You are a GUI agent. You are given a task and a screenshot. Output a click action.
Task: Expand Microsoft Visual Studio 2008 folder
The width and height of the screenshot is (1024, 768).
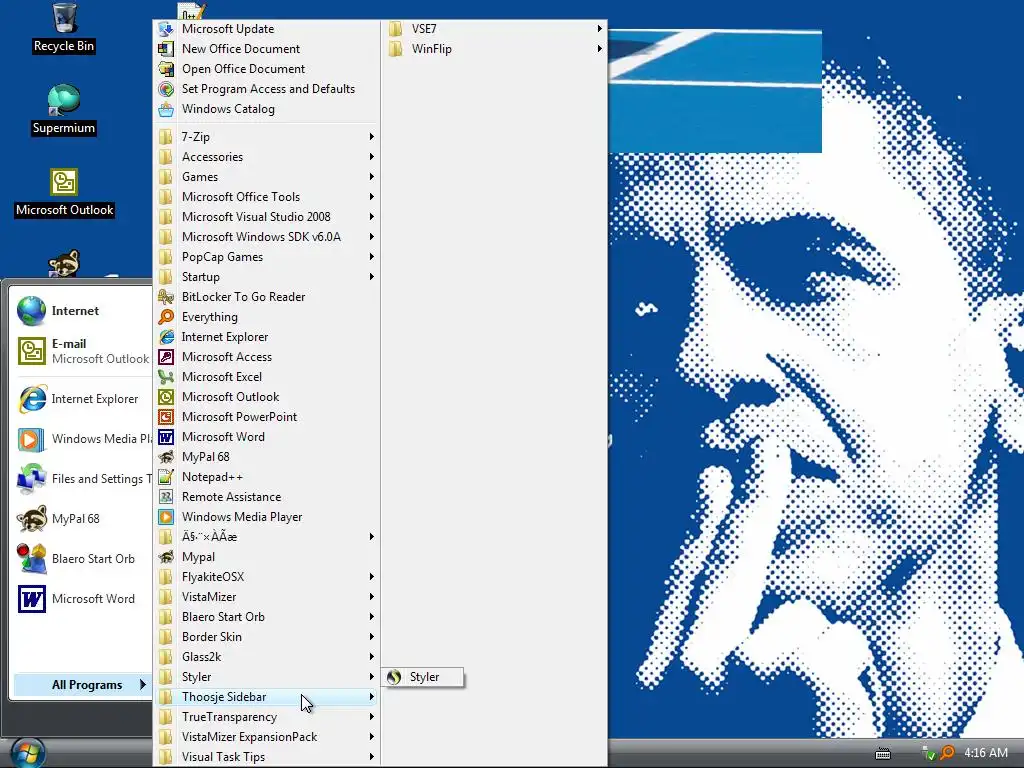pos(266,217)
